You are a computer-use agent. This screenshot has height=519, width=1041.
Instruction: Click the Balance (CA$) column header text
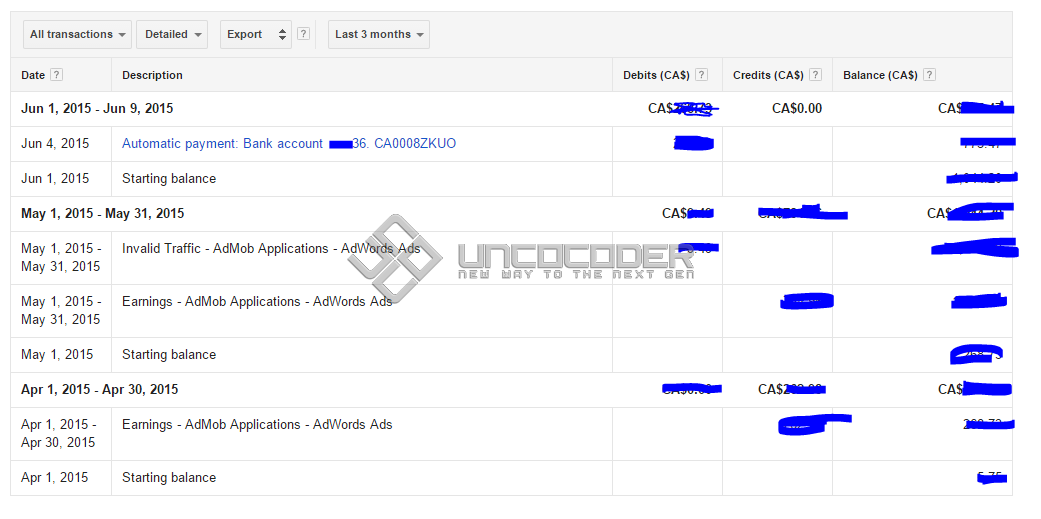(x=880, y=75)
